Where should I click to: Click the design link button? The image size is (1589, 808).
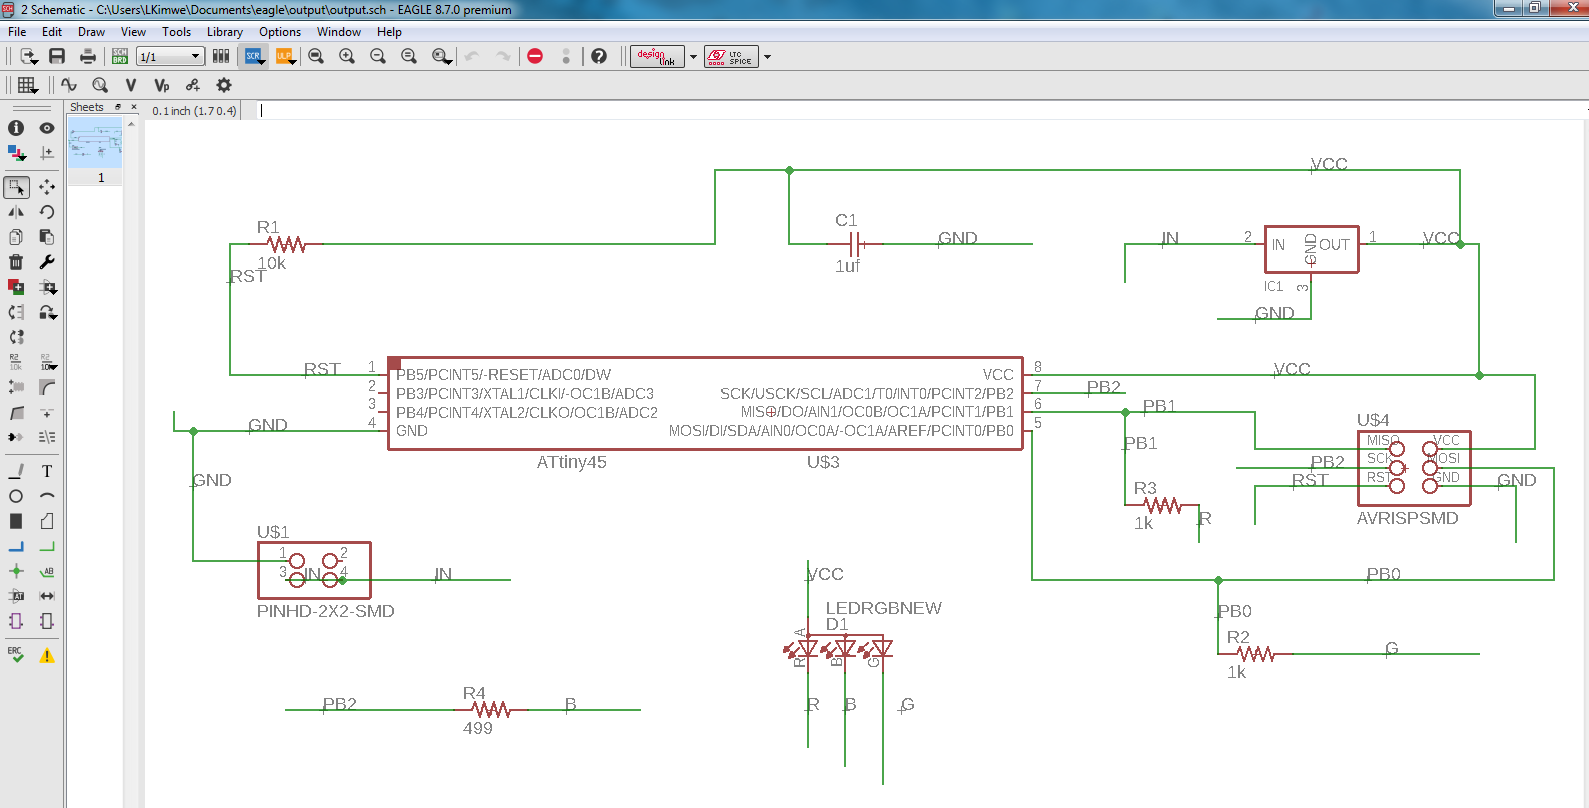click(x=657, y=56)
